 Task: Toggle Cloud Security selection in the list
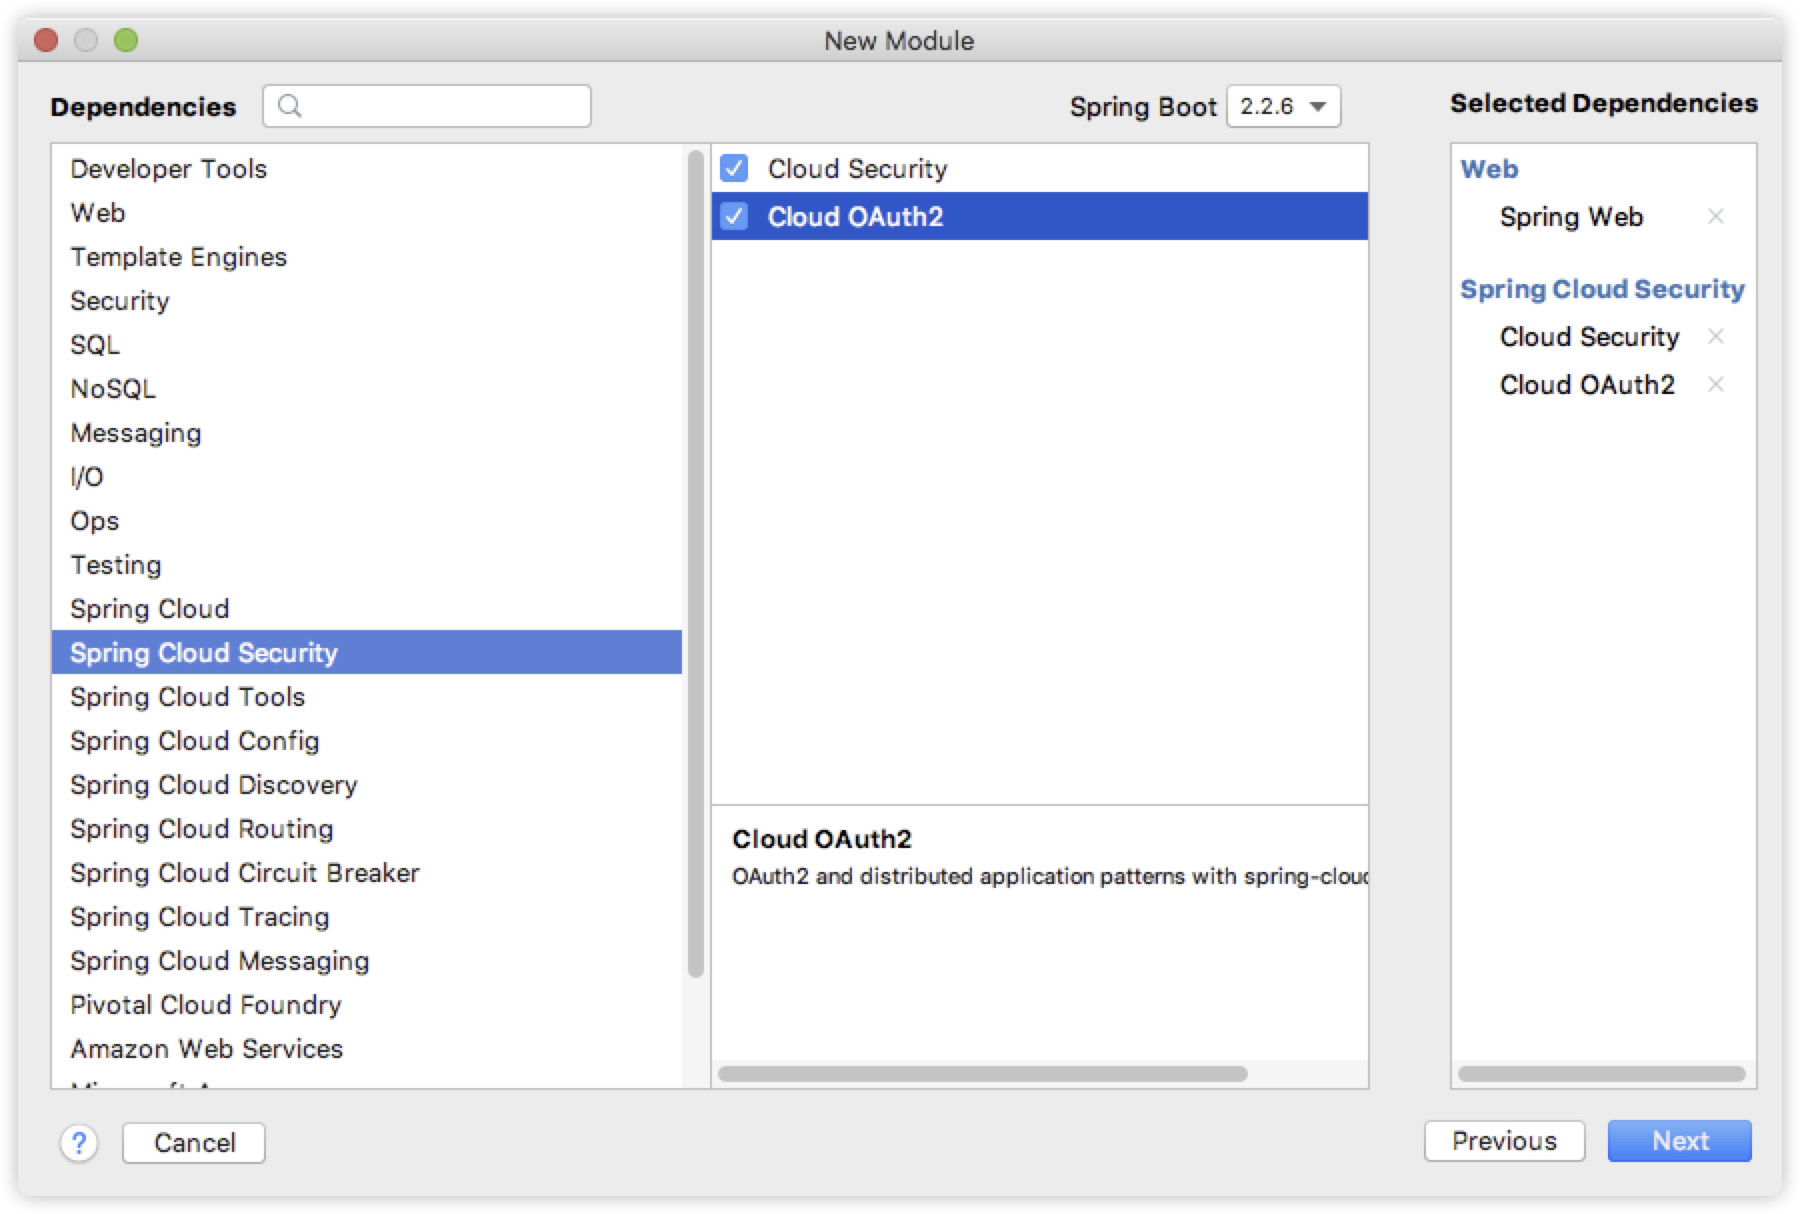857,168
